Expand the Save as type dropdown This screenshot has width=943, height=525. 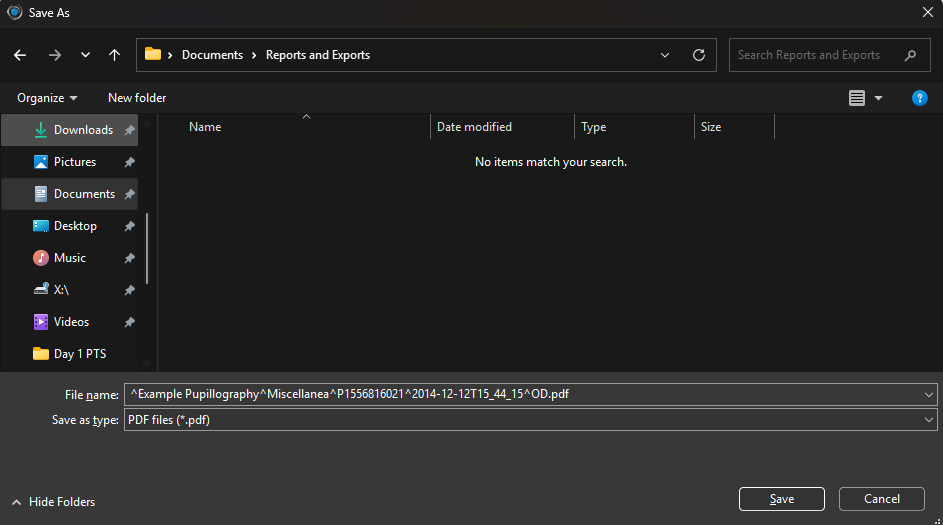930,420
